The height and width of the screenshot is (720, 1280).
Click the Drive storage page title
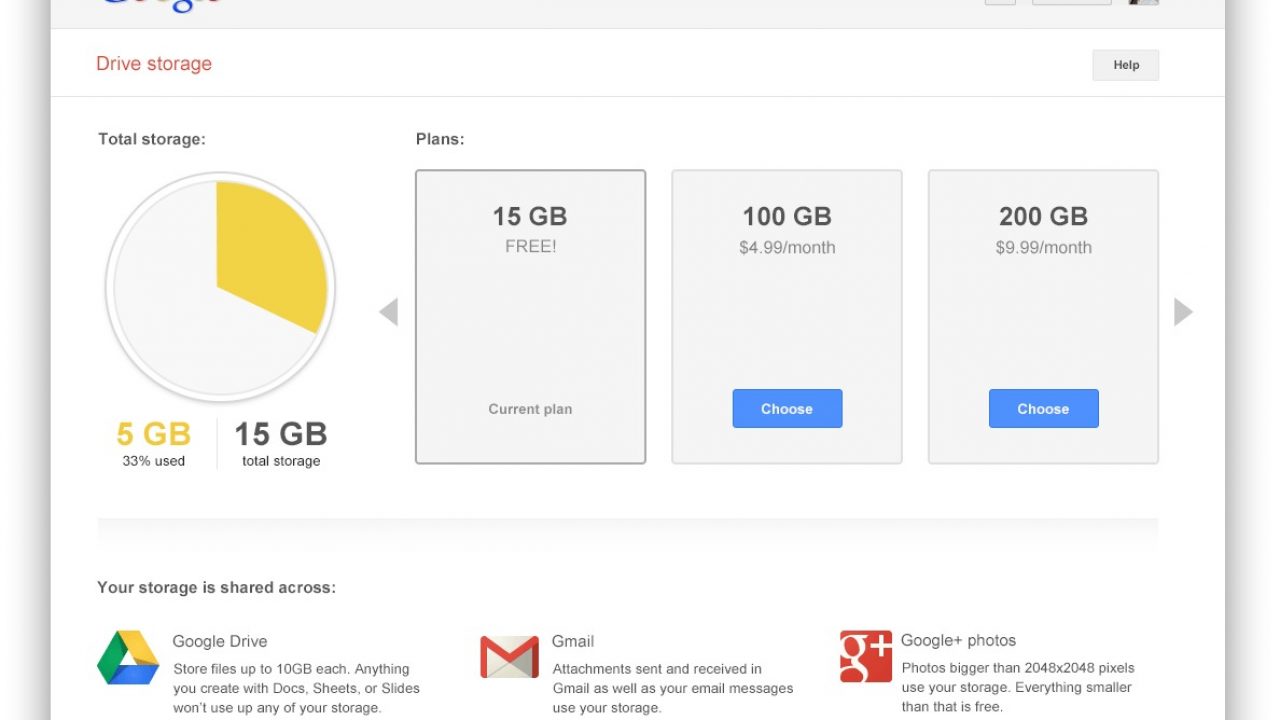tap(154, 64)
